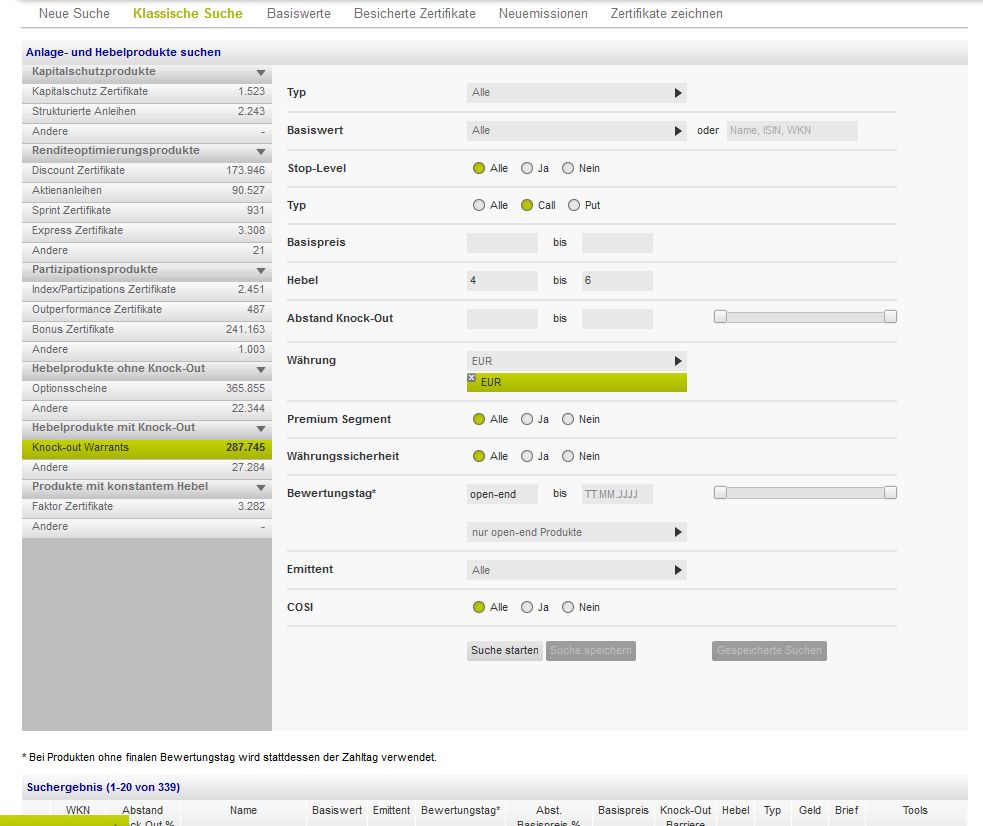This screenshot has height=826, width=983.
Task: Select Index/Partizipations Zertifikate category
Action: pyautogui.click(x=147, y=290)
